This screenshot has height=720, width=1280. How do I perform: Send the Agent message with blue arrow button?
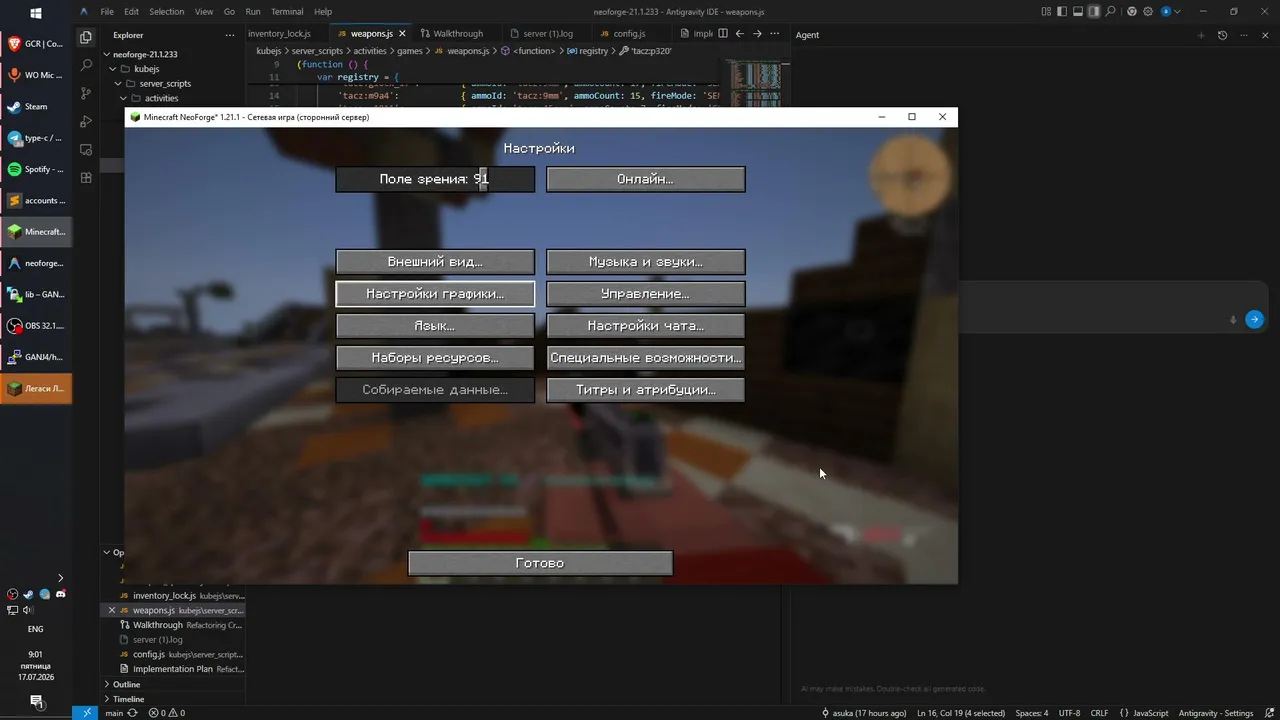point(1254,320)
